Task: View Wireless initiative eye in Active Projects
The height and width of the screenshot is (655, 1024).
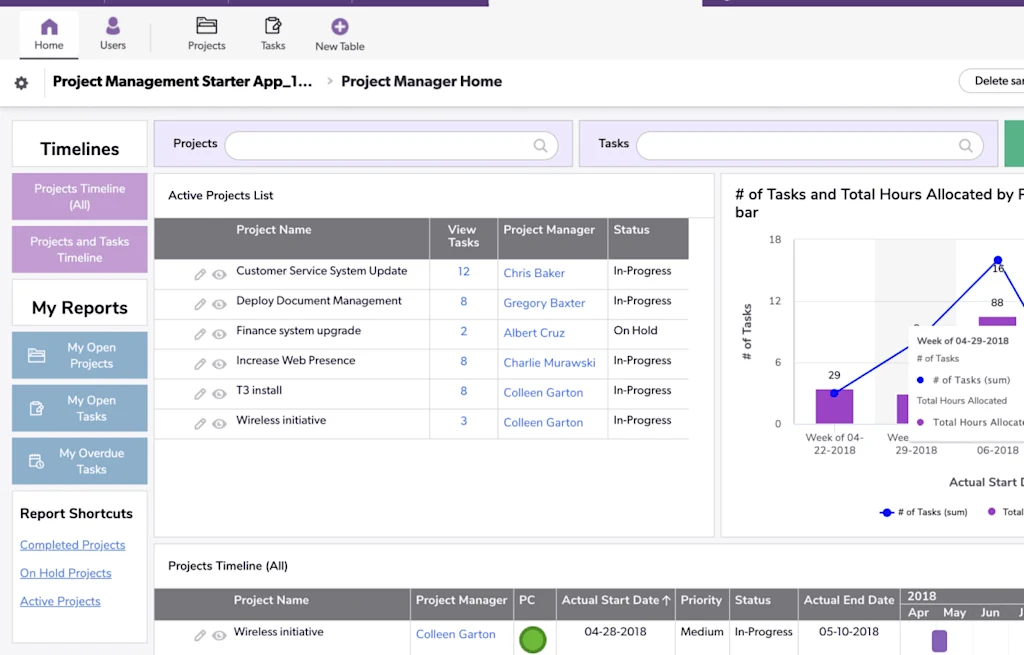Action: 219,424
